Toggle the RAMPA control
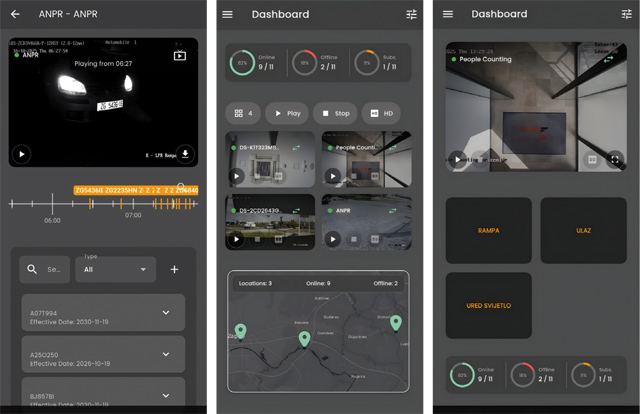The width and height of the screenshot is (640, 414). (x=488, y=230)
